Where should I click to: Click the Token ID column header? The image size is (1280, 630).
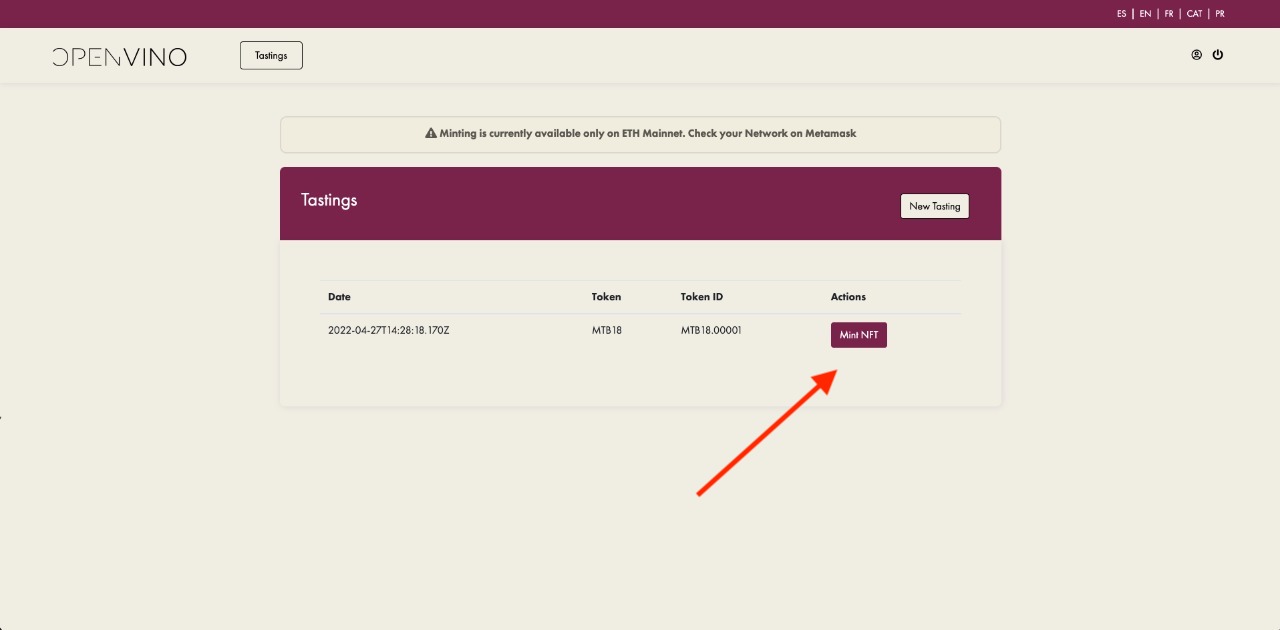click(702, 297)
